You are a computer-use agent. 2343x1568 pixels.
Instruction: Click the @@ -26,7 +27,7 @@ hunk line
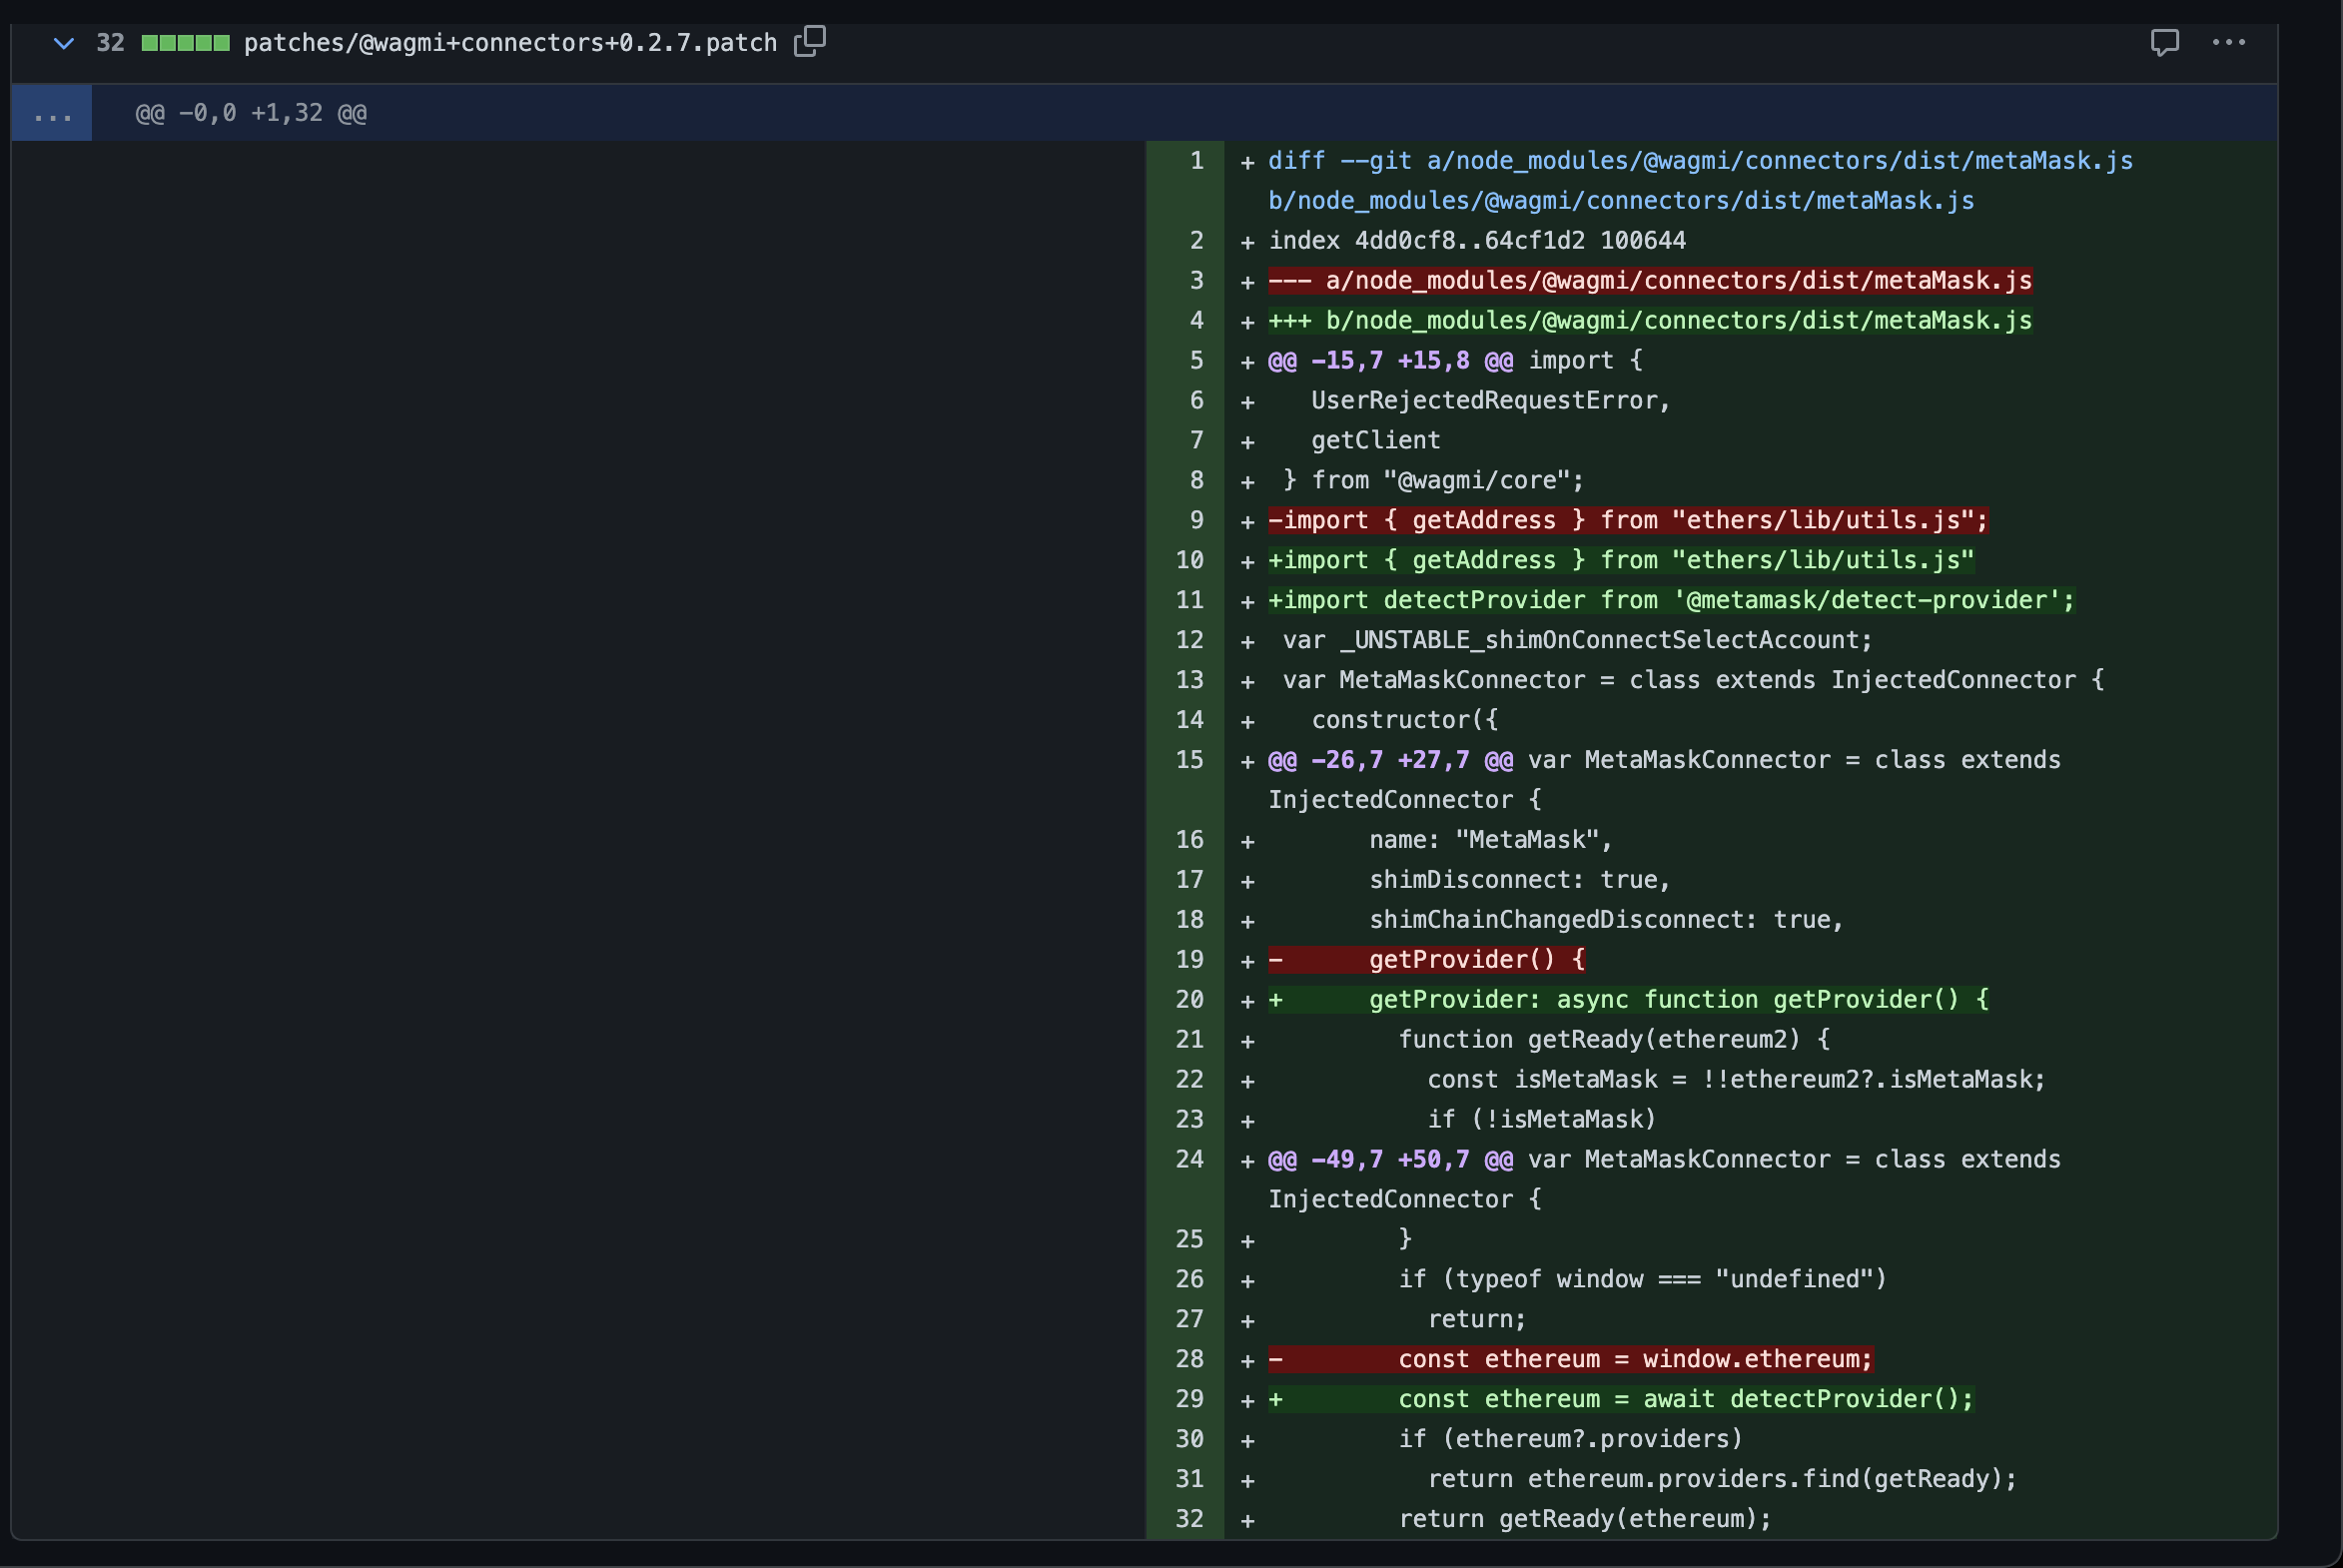[x=1663, y=761]
